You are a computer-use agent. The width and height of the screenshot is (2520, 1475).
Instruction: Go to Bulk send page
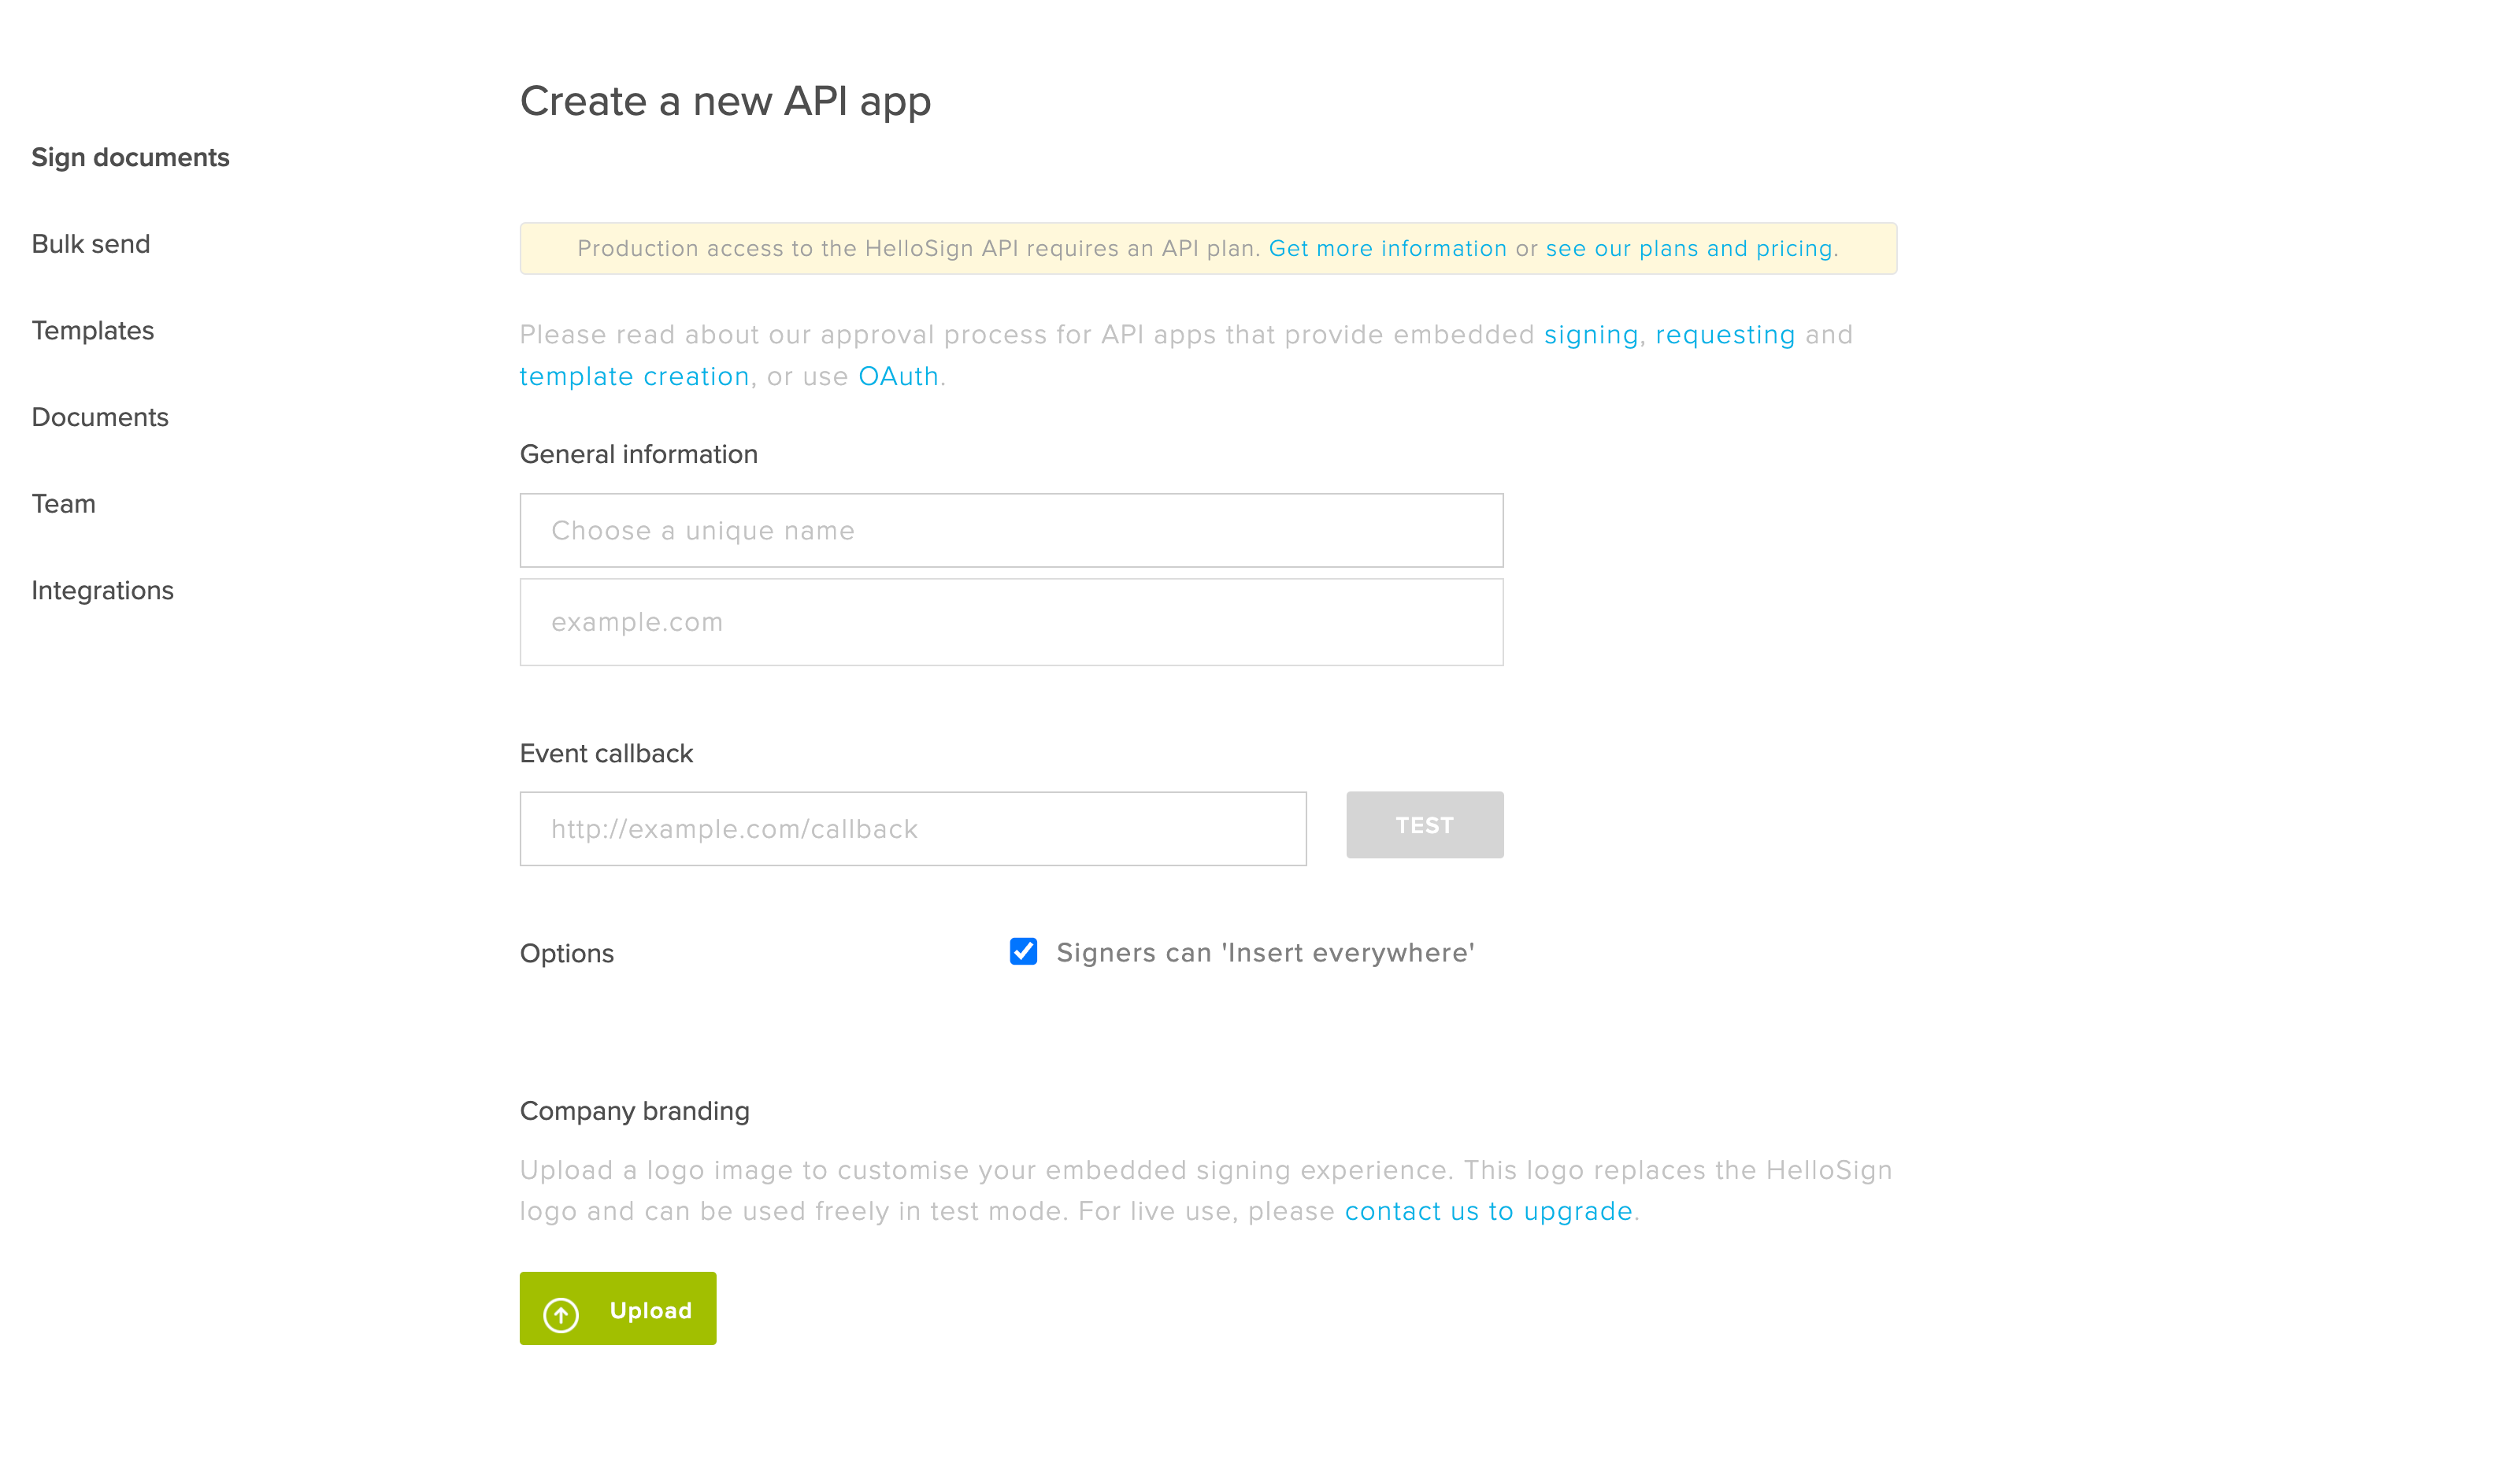pos(91,244)
